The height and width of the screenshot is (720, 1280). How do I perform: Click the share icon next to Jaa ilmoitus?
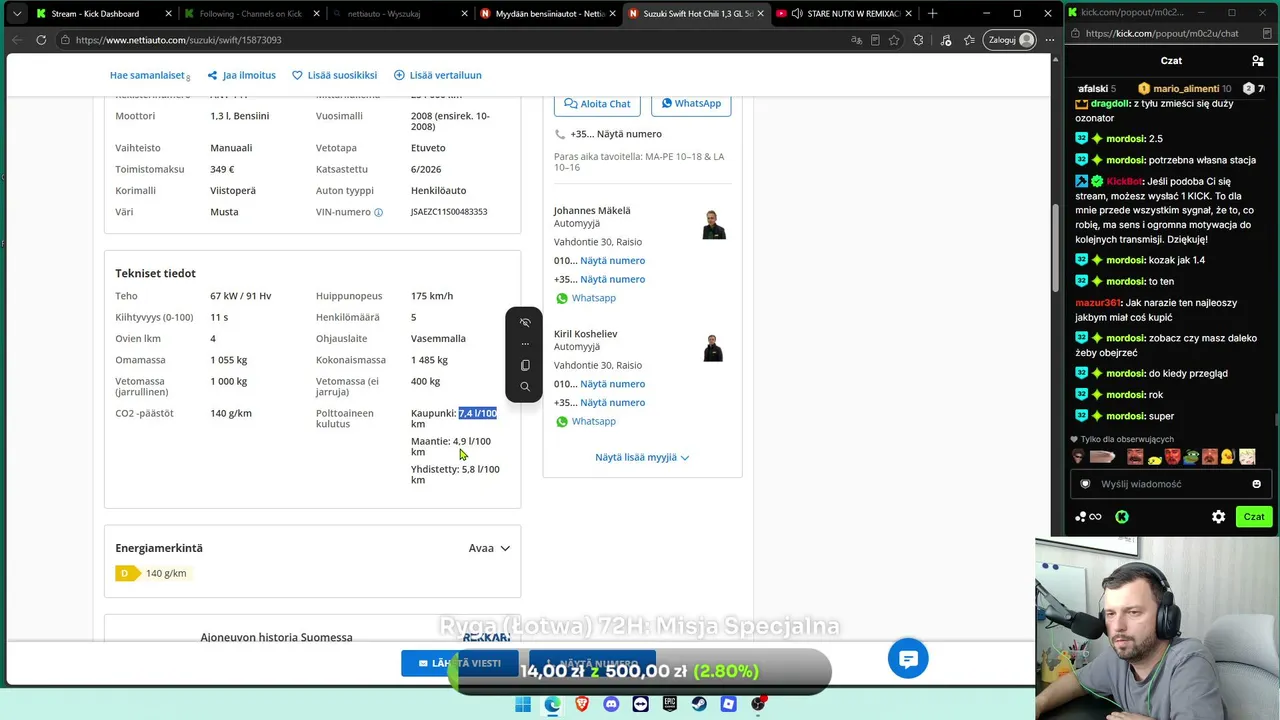[x=212, y=75]
